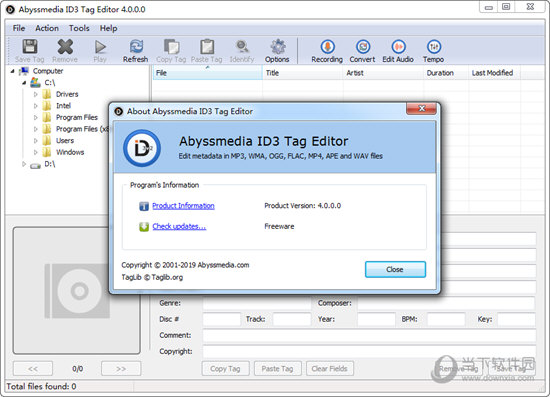Click the Computer icon in tree
550x397 pixels.
24,71
